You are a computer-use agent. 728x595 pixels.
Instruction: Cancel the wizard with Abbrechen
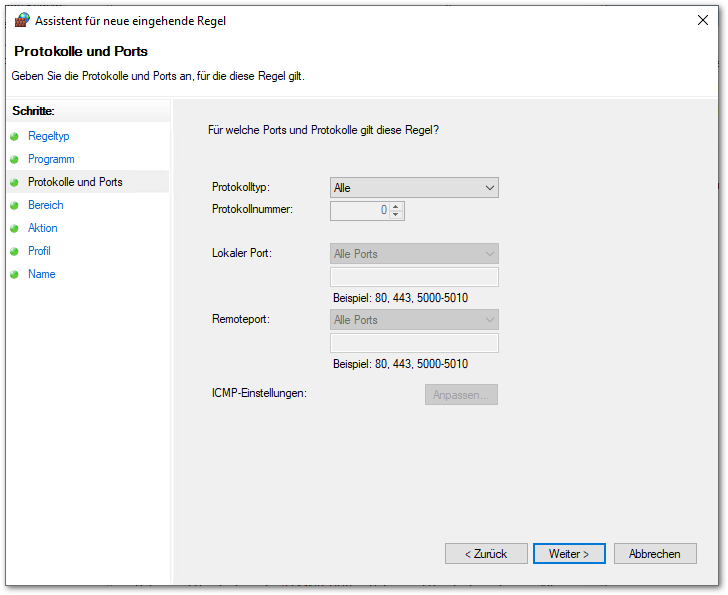(x=655, y=553)
